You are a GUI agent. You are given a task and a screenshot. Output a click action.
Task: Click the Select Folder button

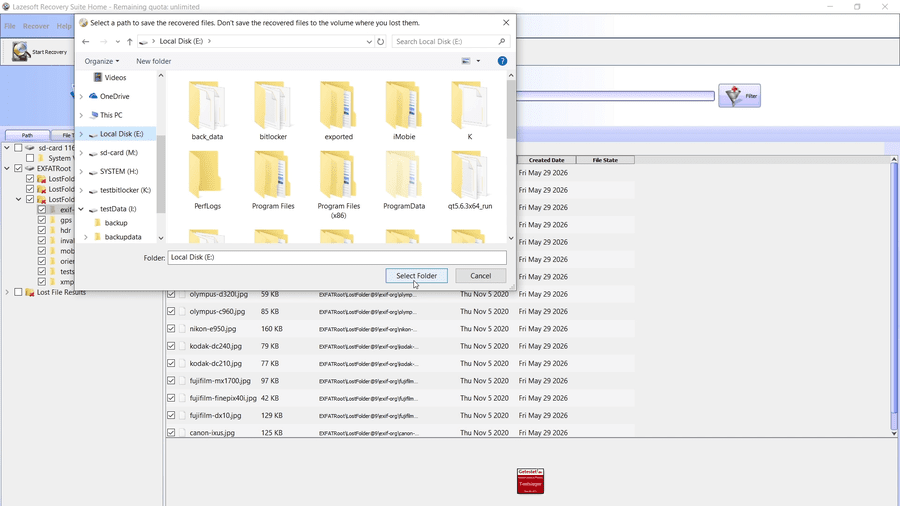(416, 276)
